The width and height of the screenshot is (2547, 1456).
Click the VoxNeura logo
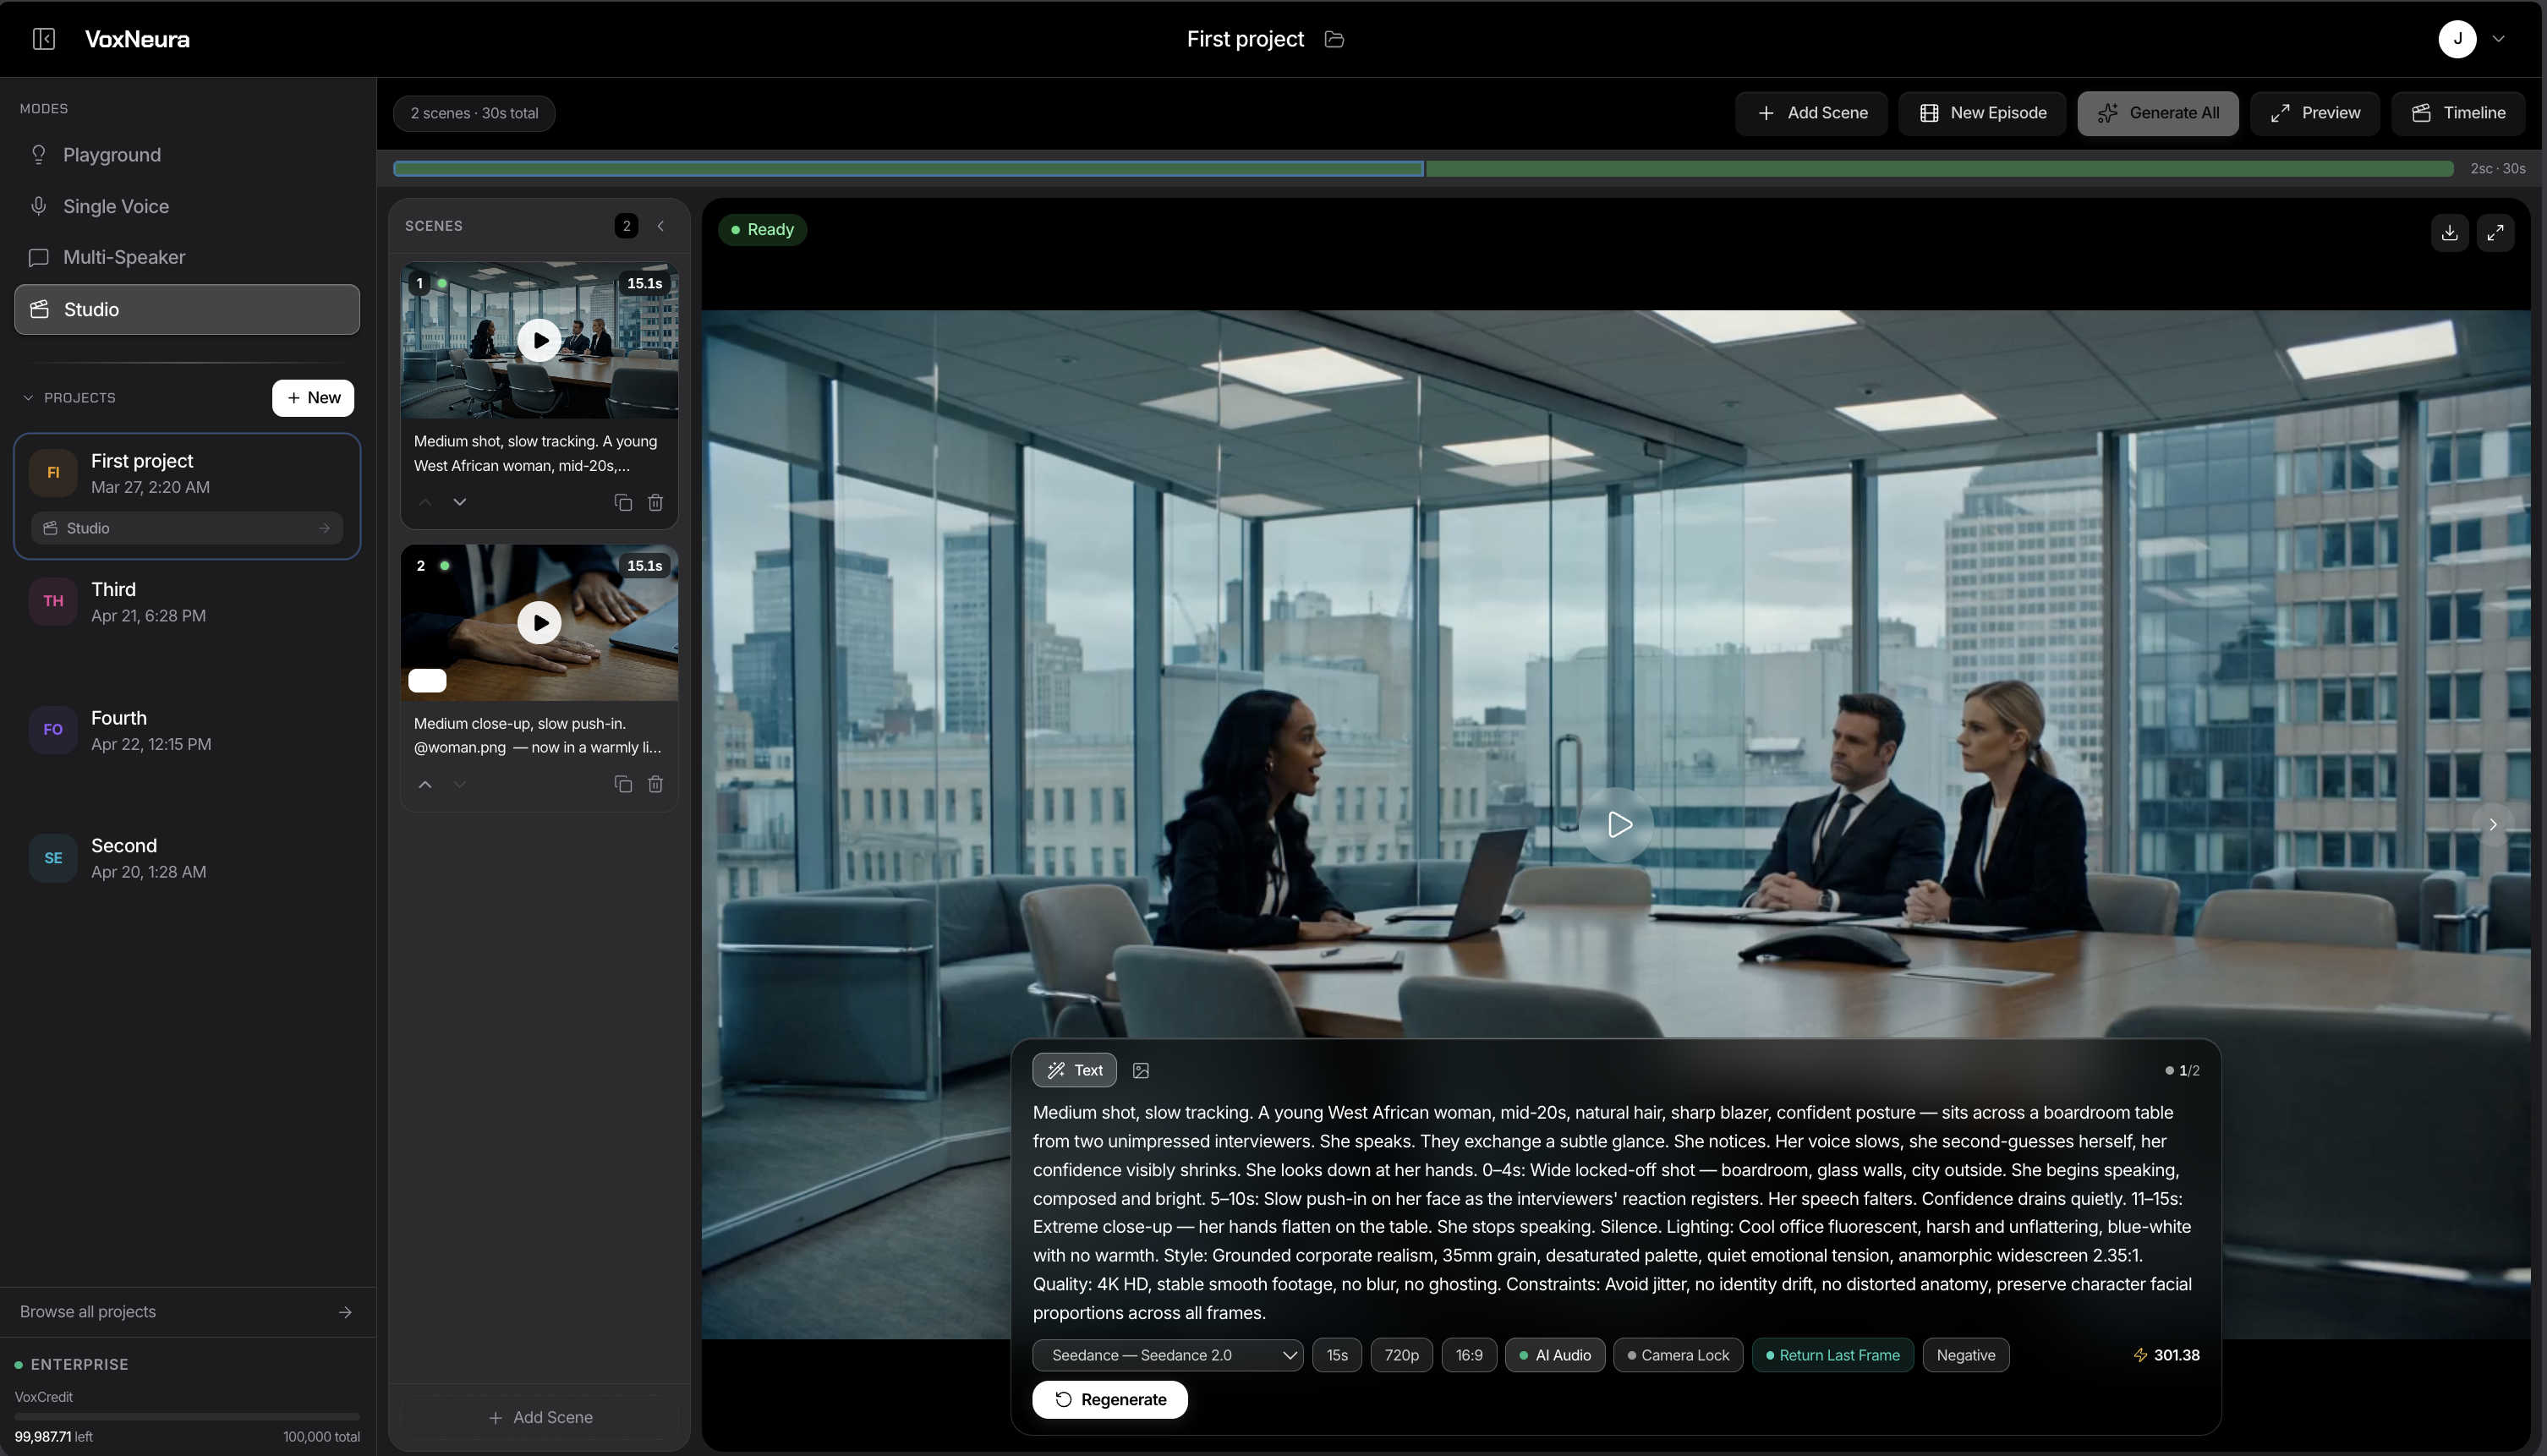(x=137, y=39)
